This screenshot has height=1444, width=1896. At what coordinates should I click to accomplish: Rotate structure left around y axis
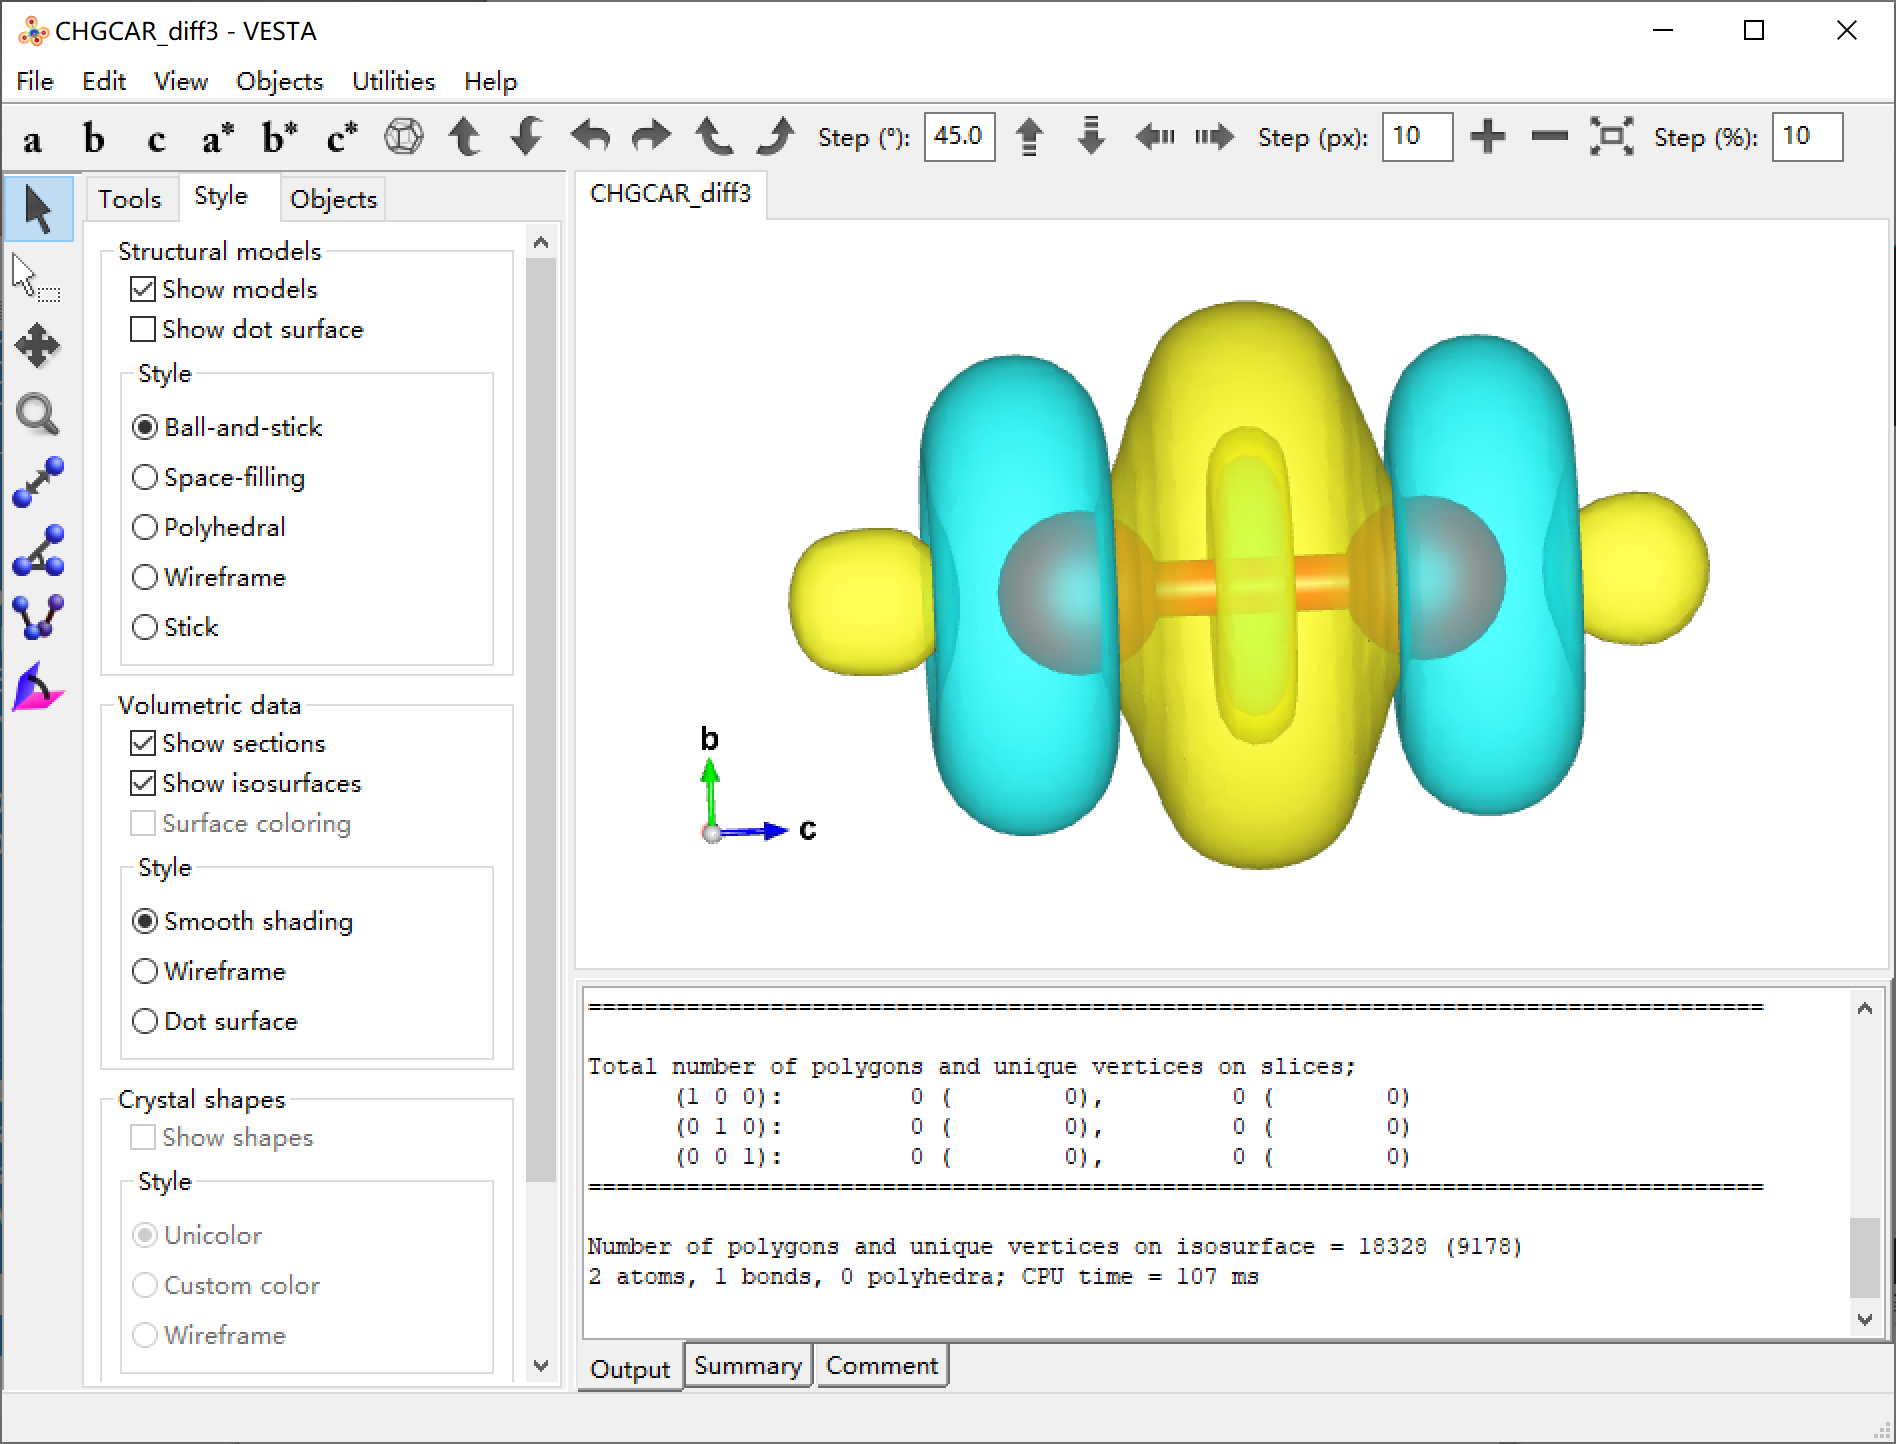[x=590, y=137]
